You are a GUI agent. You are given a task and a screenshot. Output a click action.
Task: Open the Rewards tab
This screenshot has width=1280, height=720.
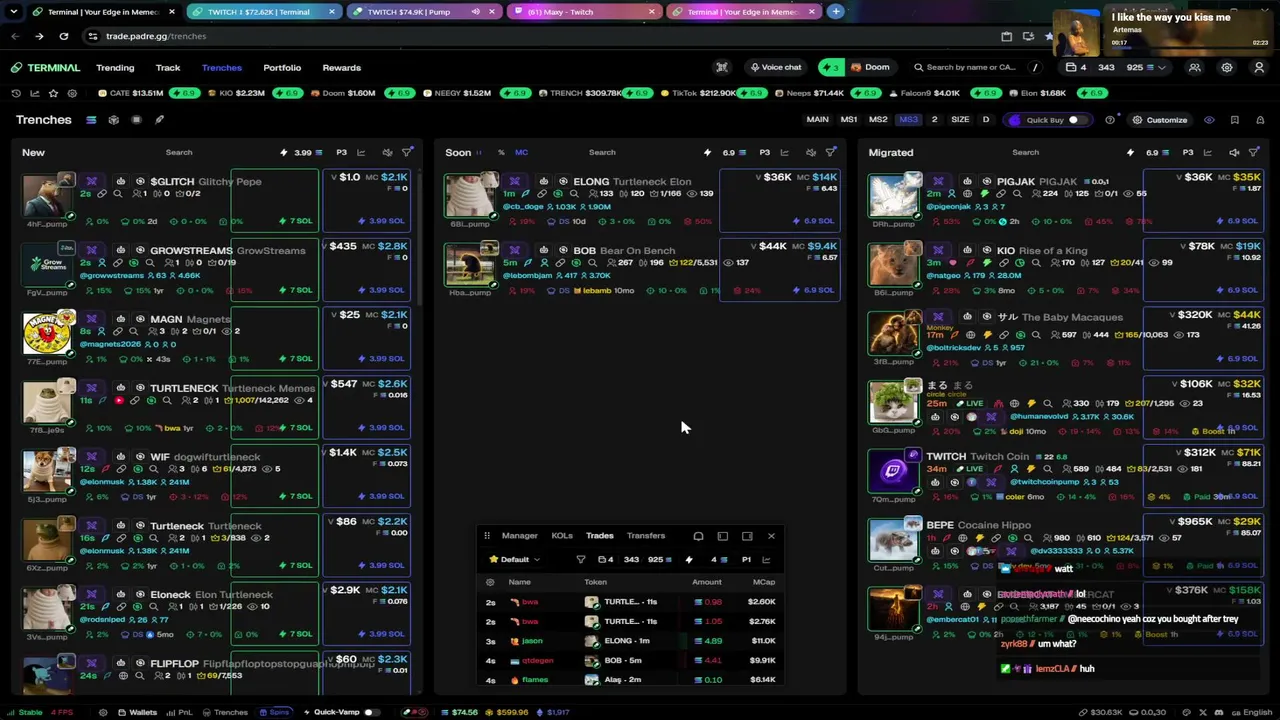tap(342, 68)
